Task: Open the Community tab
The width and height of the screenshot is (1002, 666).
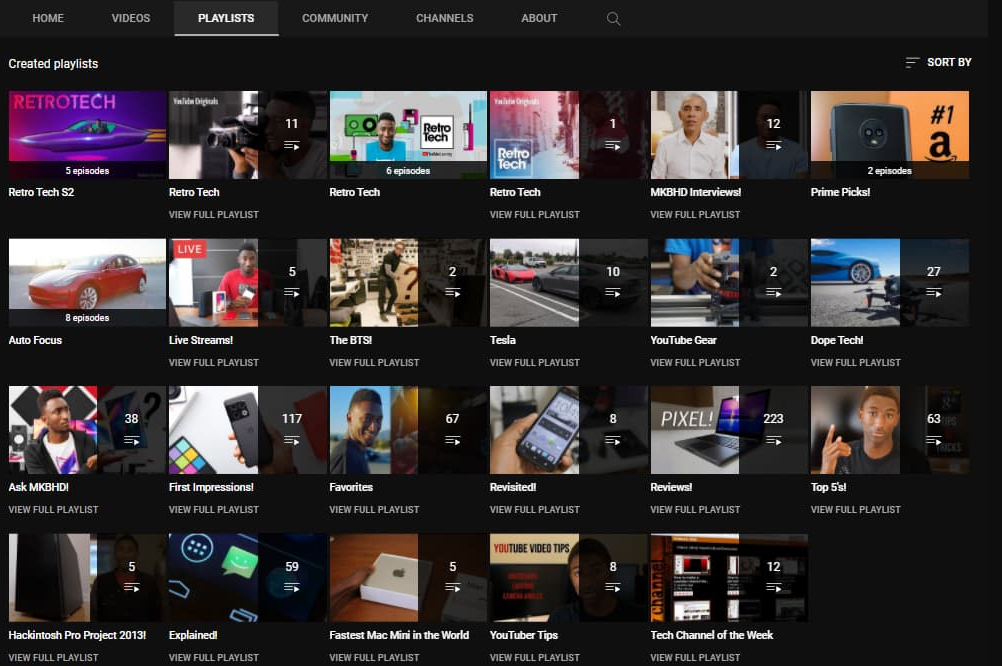Action: point(335,18)
